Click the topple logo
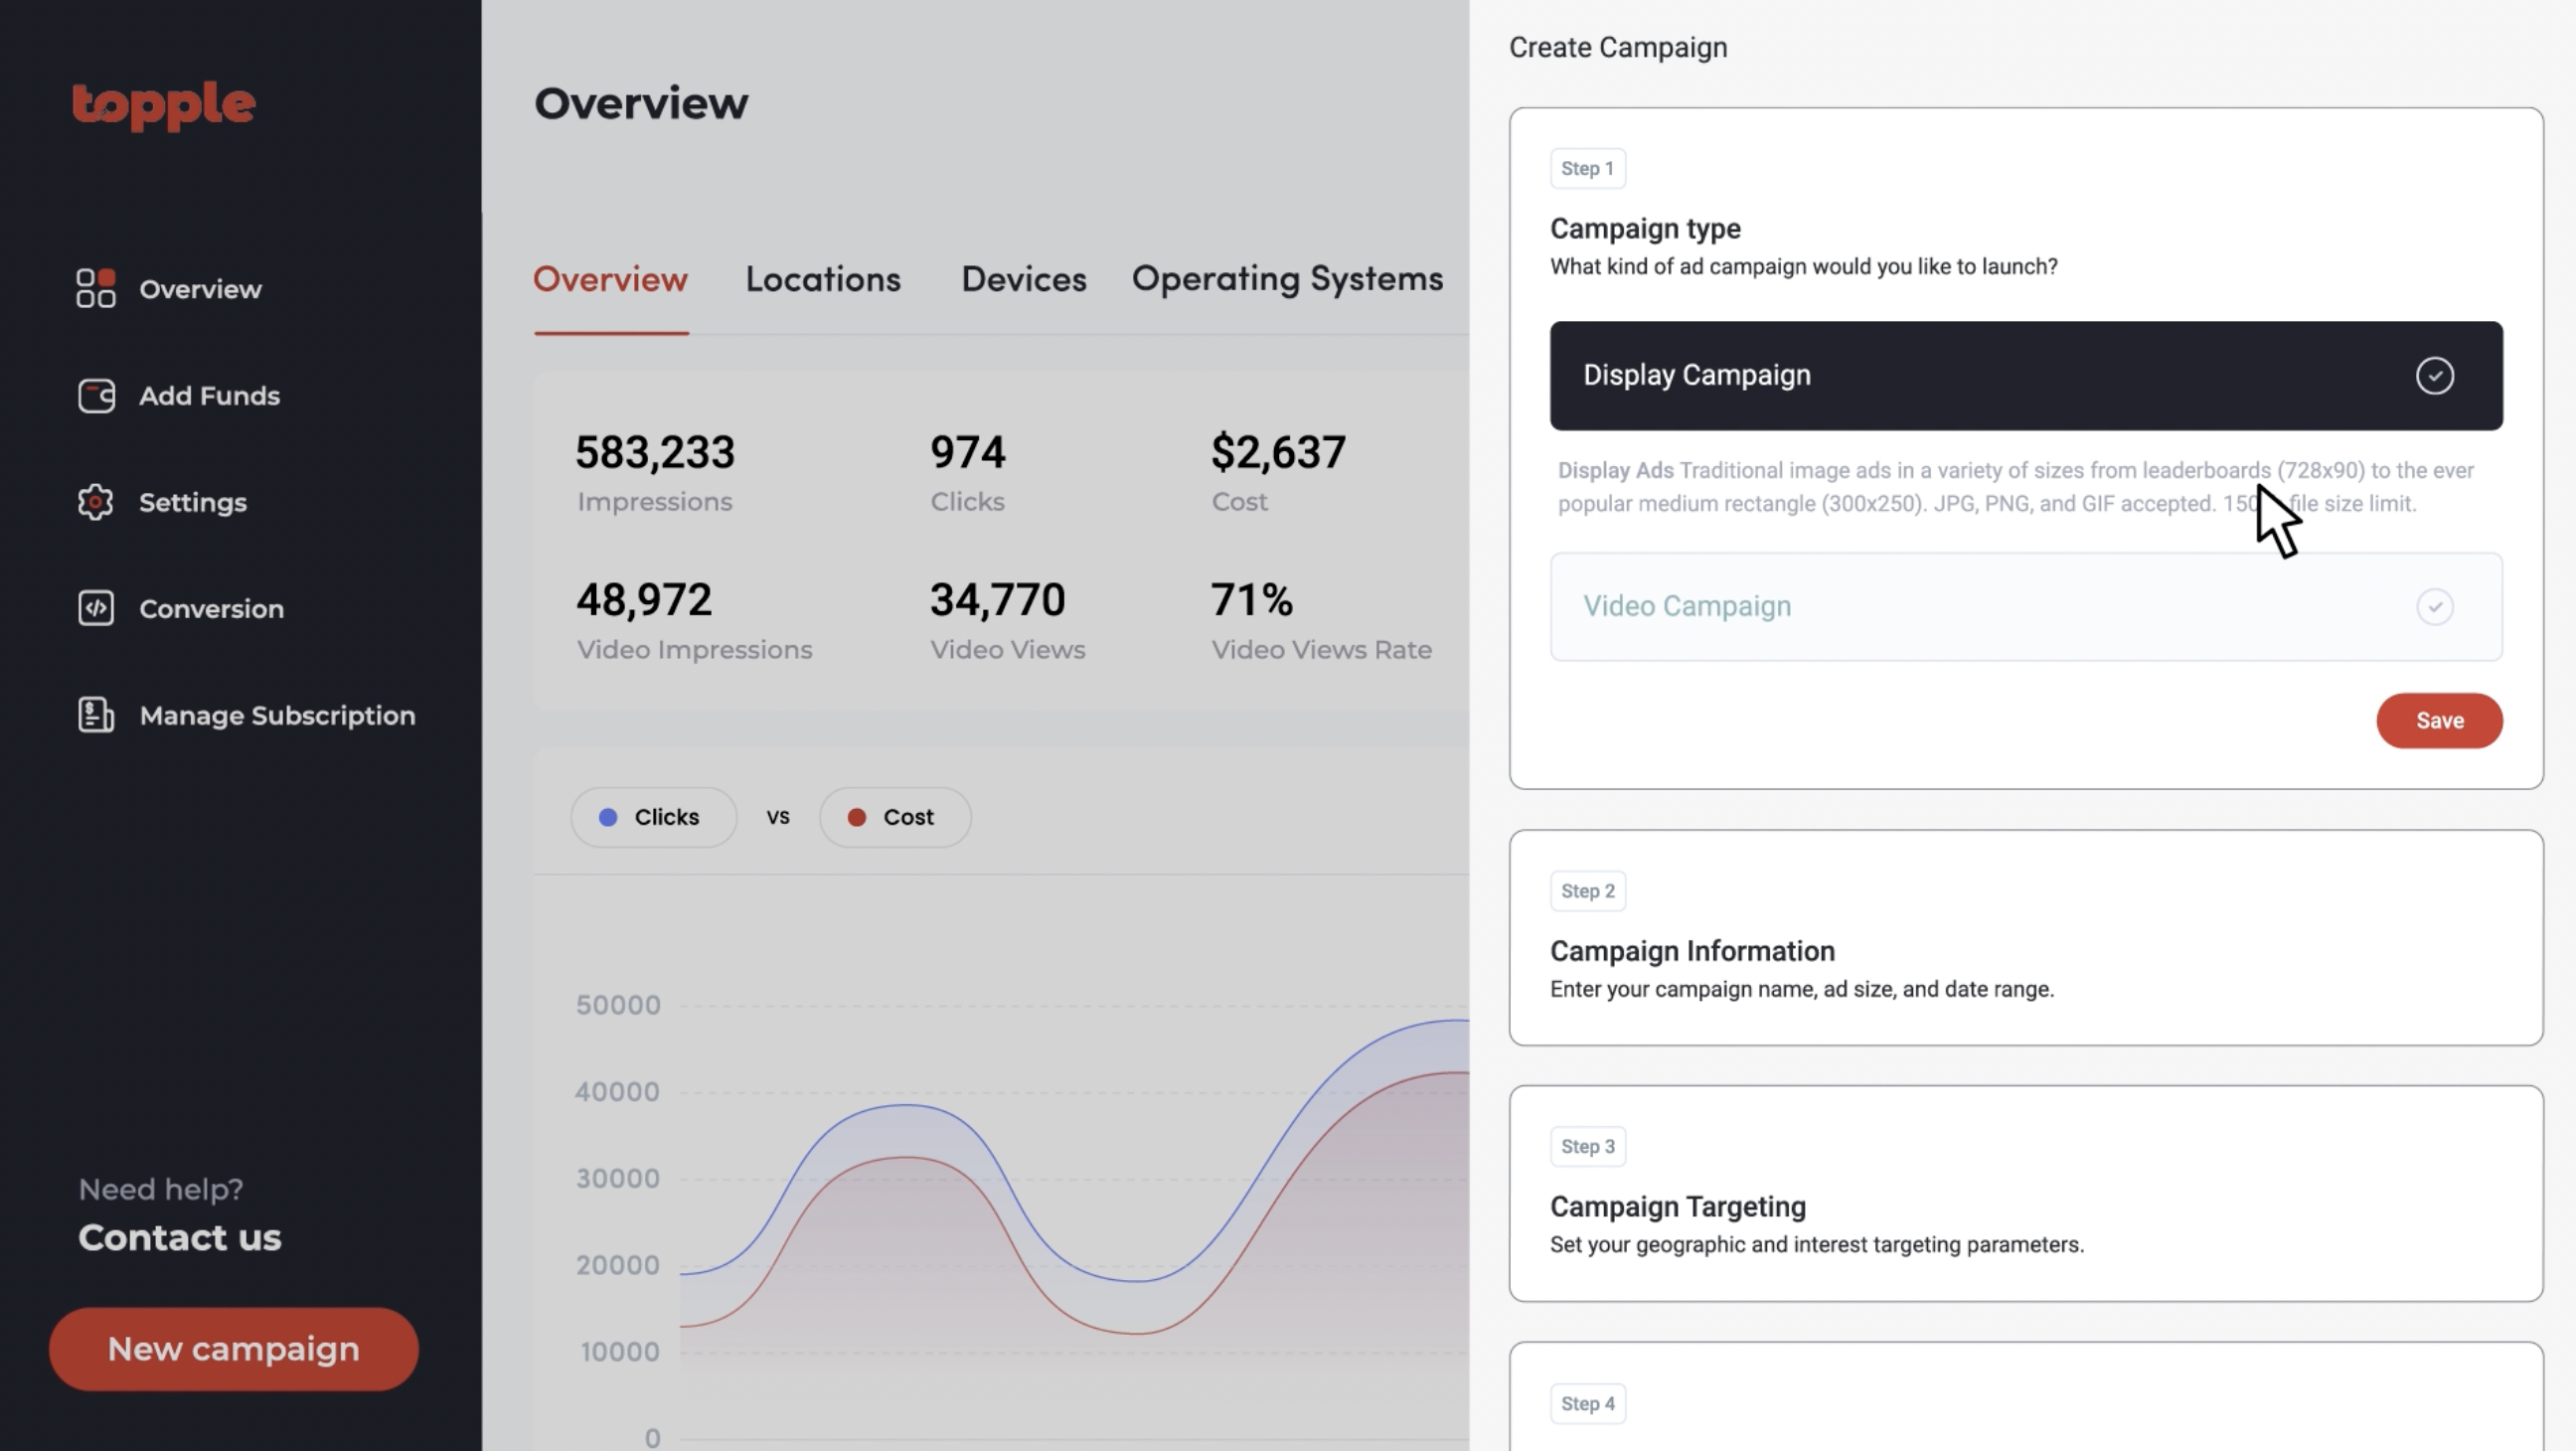 coord(163,105)
